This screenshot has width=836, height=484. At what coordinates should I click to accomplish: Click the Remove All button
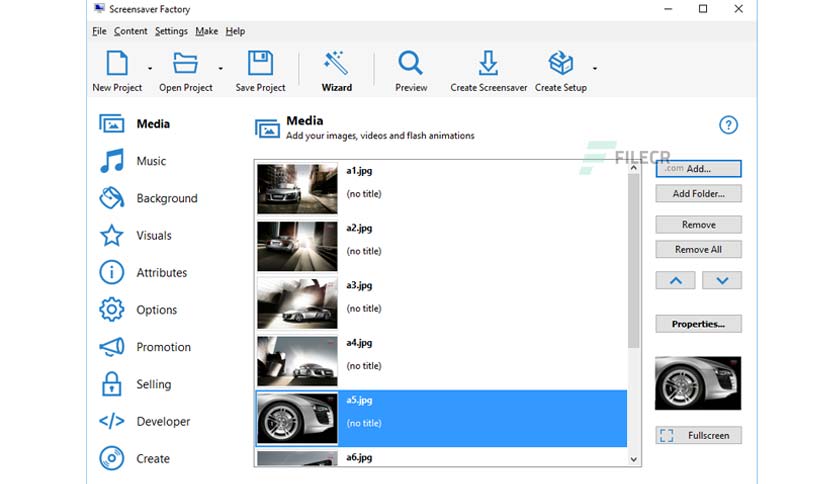[698, 249]
